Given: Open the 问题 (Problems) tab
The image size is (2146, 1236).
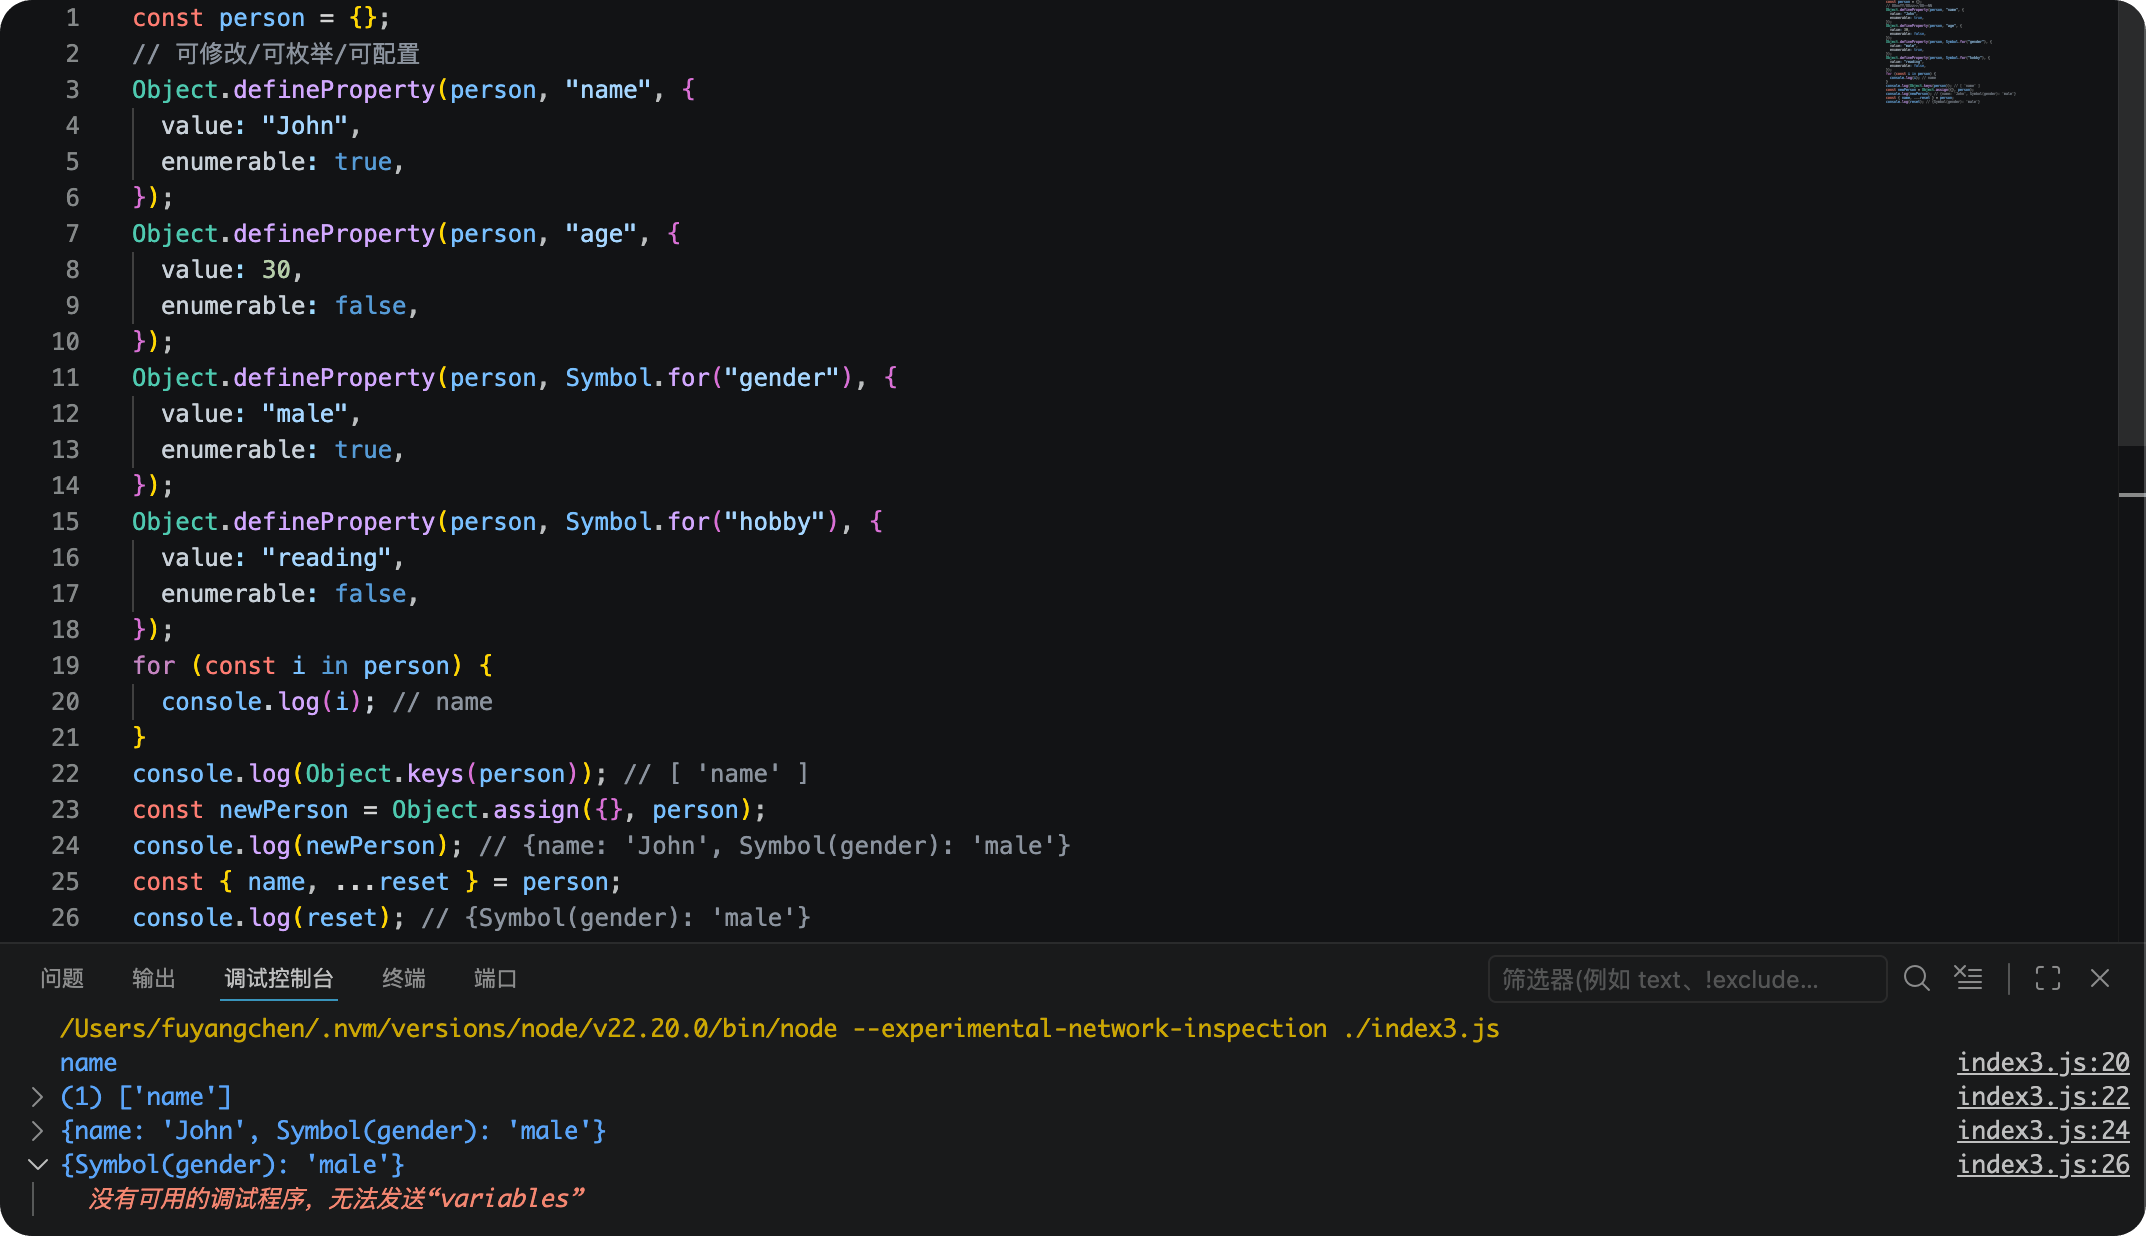Looking at the screenshot, I should point(62,978).
